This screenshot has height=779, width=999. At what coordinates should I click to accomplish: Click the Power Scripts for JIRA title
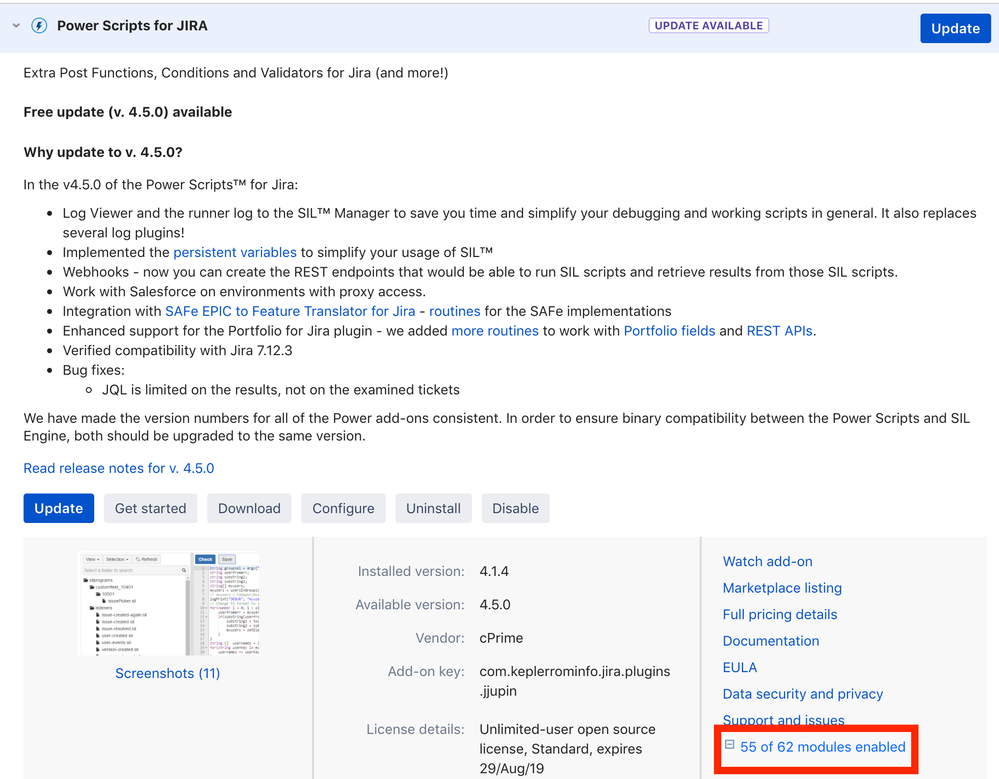(132, 25)
